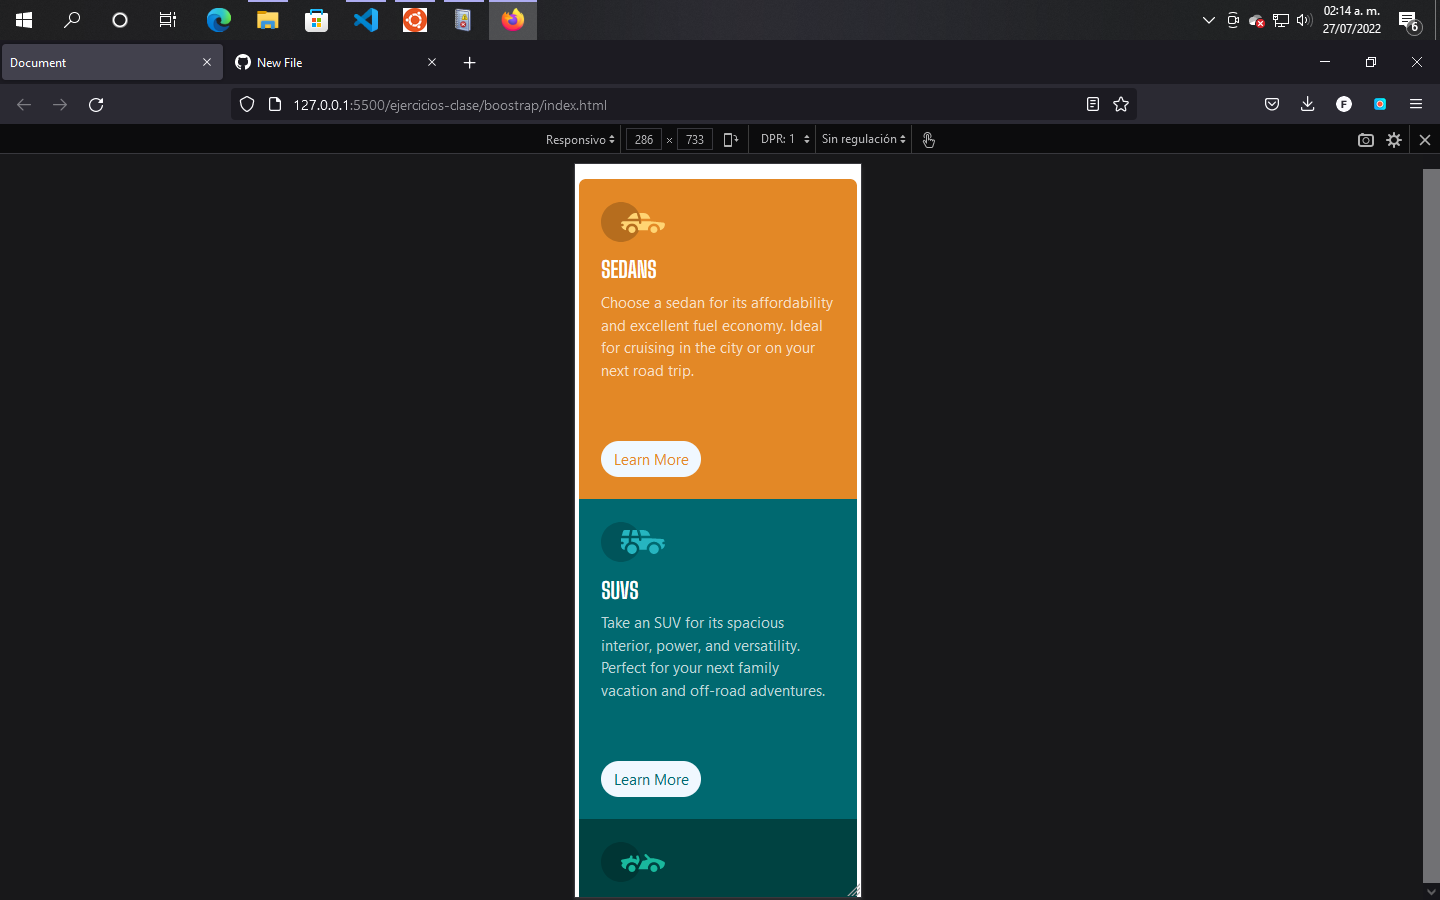
Task: Open the page in Reader View
Action: pos(1092,104)
